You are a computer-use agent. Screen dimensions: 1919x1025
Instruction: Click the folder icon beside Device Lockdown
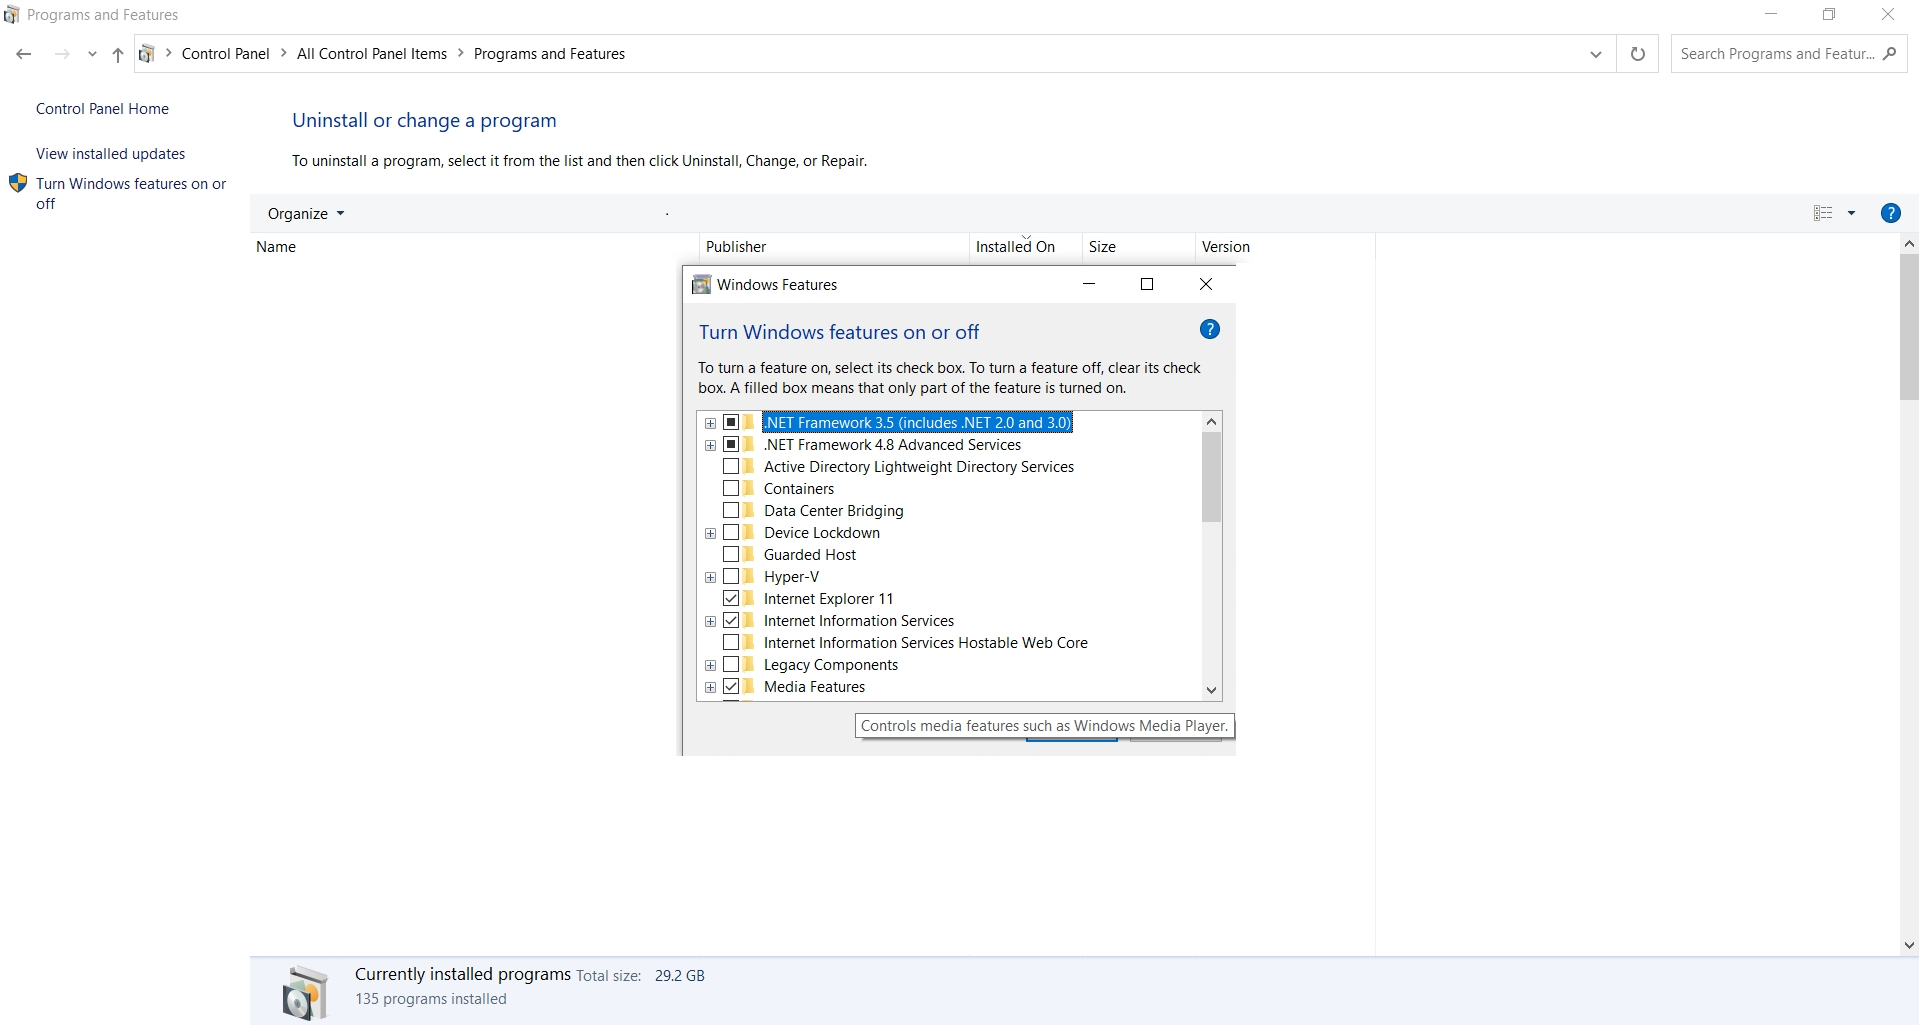pyautogui.click(x=749, y=532)
